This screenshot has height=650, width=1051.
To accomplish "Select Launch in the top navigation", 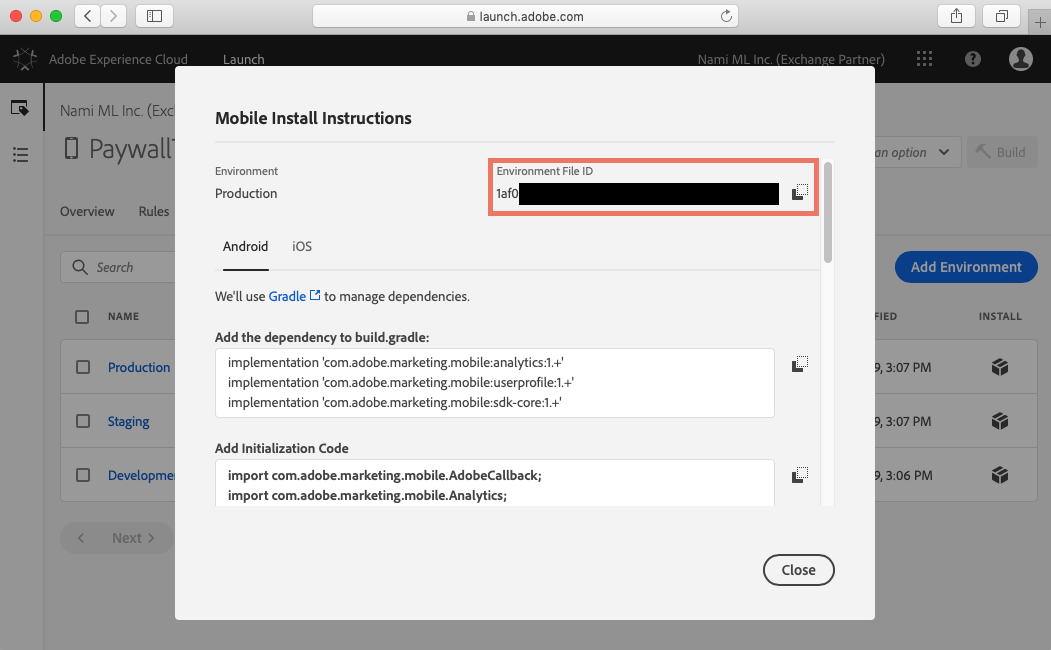I will tap(243, 59).
